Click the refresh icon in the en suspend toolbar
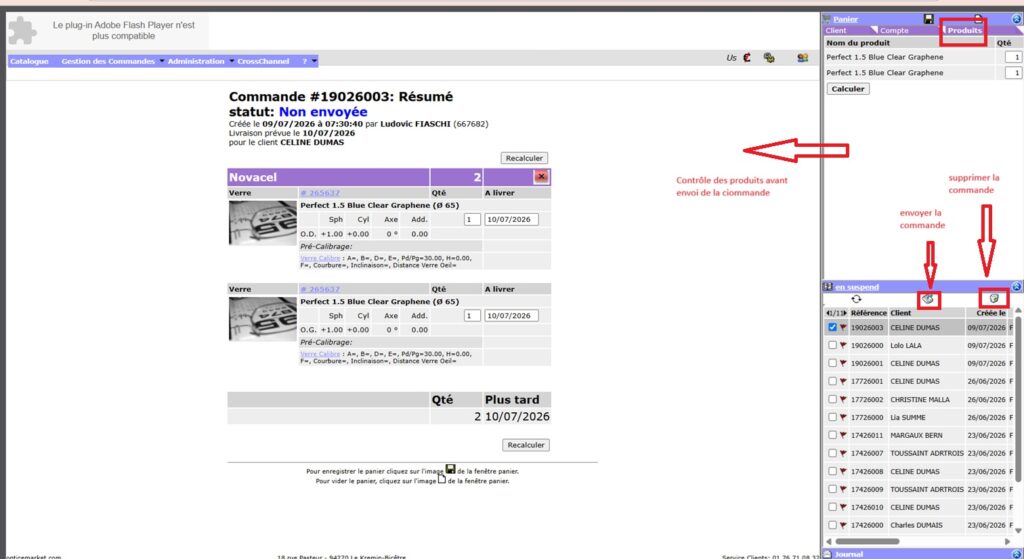The image size is (1024, 559). [856, 299]
